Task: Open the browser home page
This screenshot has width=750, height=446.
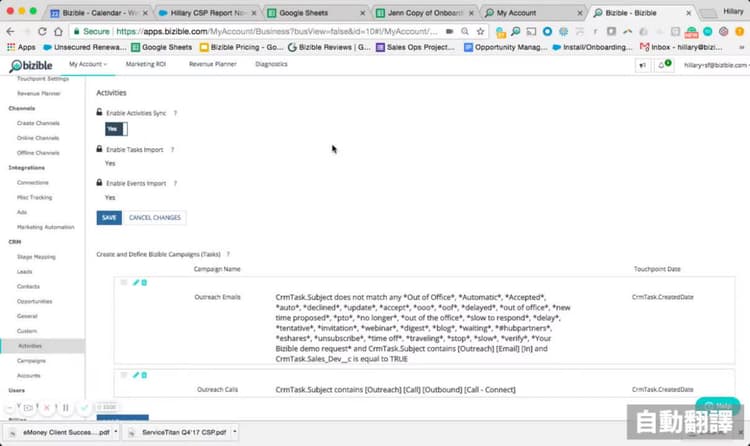Action: 58,32
